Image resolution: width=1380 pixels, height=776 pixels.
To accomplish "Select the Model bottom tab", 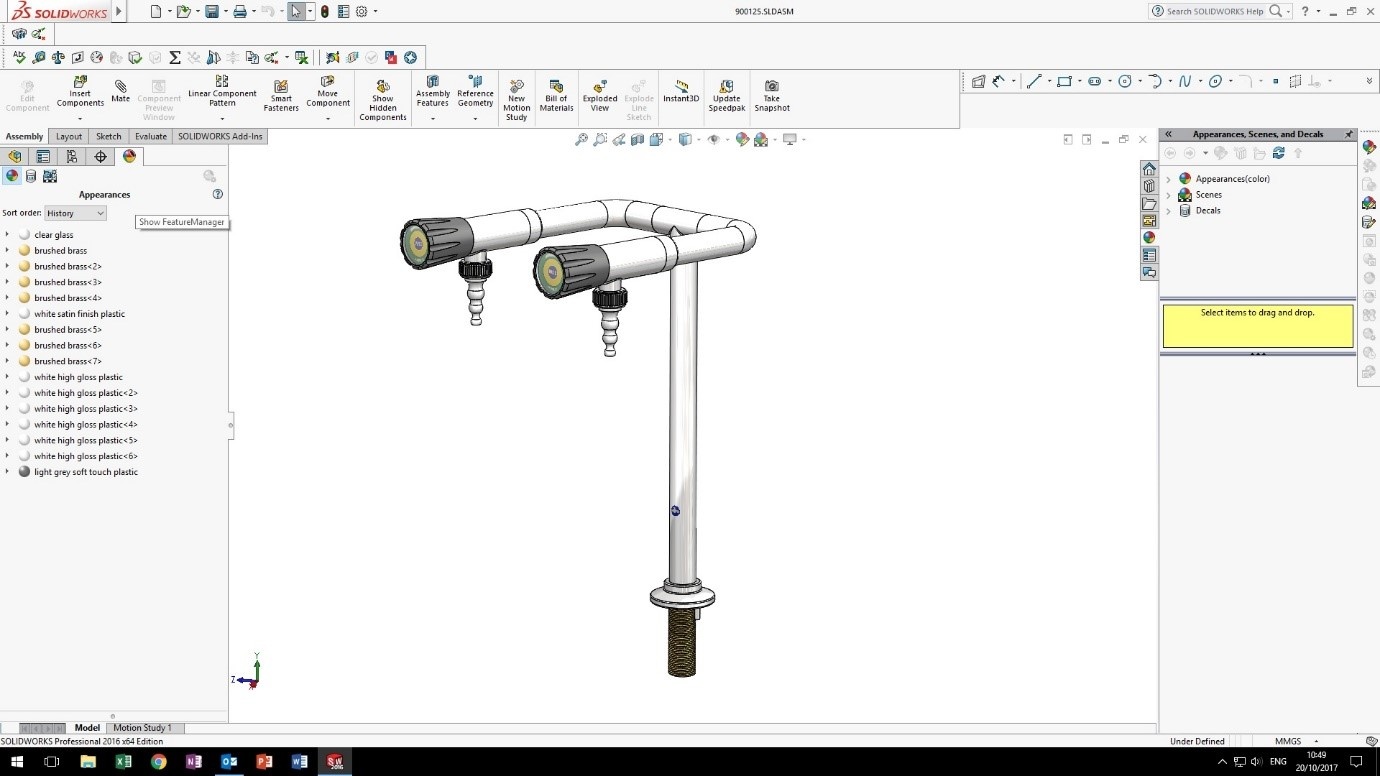I will [87, 728].
